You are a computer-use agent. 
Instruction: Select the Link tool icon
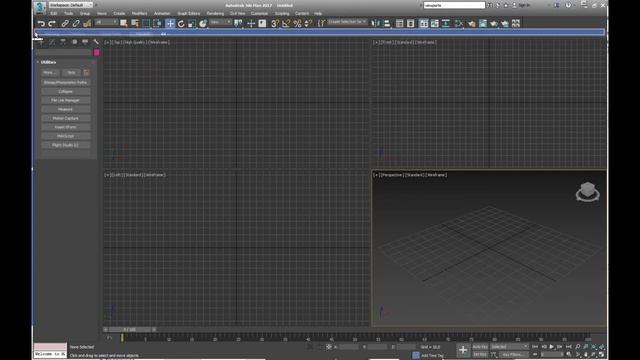coord(65,23)
